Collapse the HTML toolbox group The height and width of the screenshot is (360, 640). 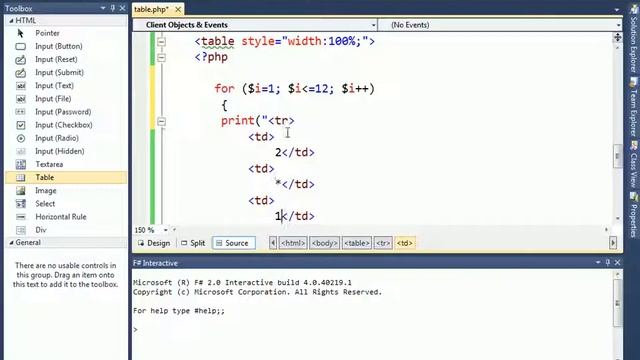pyautogui.click(x=11, y=20)
